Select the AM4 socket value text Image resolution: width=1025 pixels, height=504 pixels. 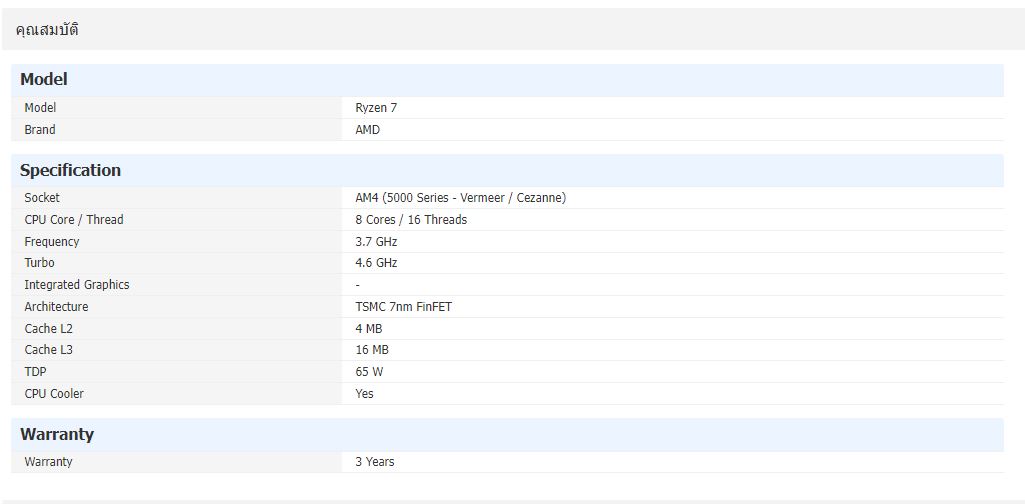(x=460, y=198)
